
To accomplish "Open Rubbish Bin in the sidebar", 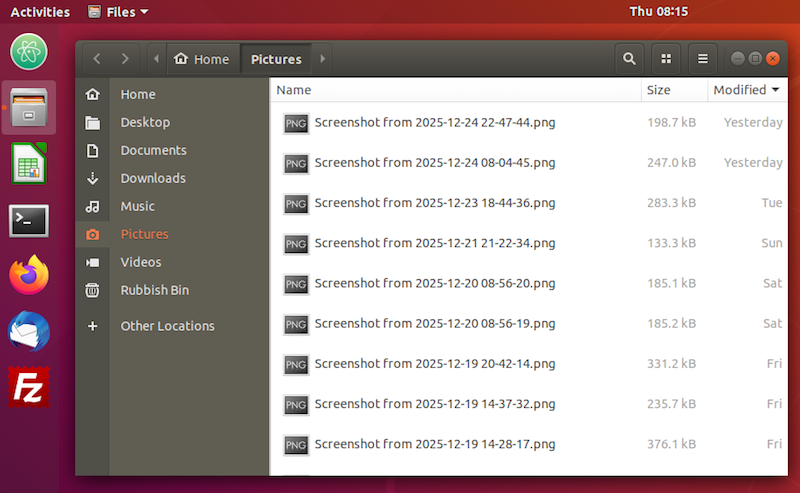I will pyautogui.click(x=172, y=290).
